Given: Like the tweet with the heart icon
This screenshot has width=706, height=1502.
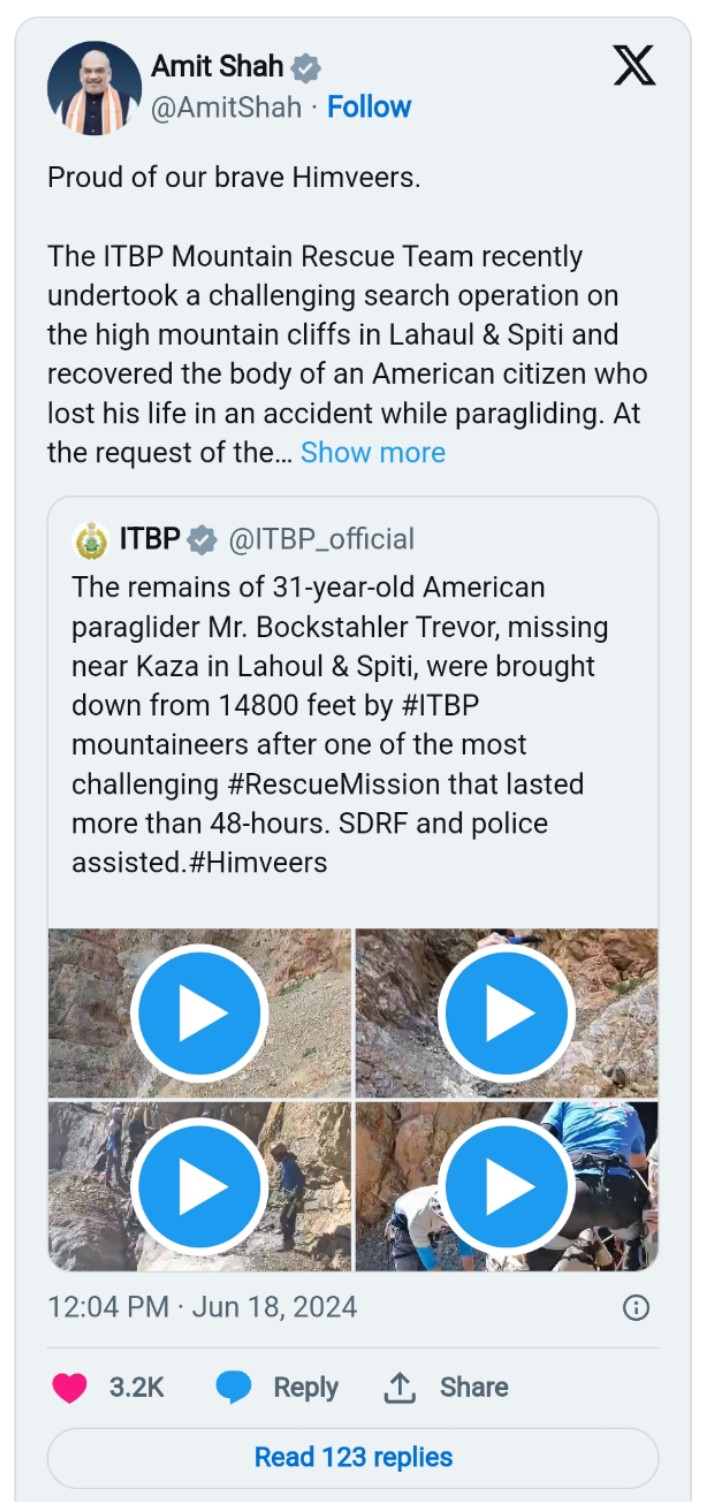Looking at the screenshot, I should coord(69,1387).
